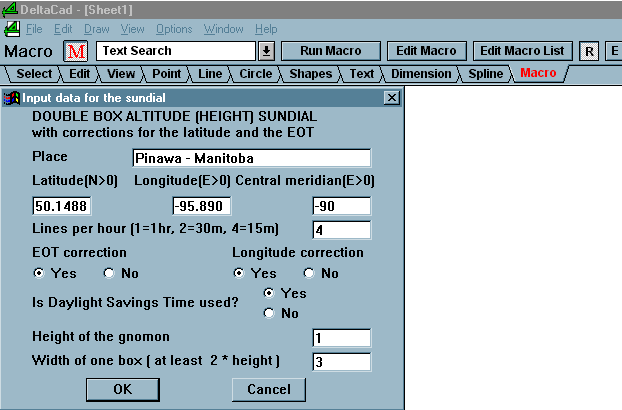Click the Text Search macro combo box
Image resolution: width=622 pixels, height=410 pixels.
pyautogui.click(x=176, y=51)
